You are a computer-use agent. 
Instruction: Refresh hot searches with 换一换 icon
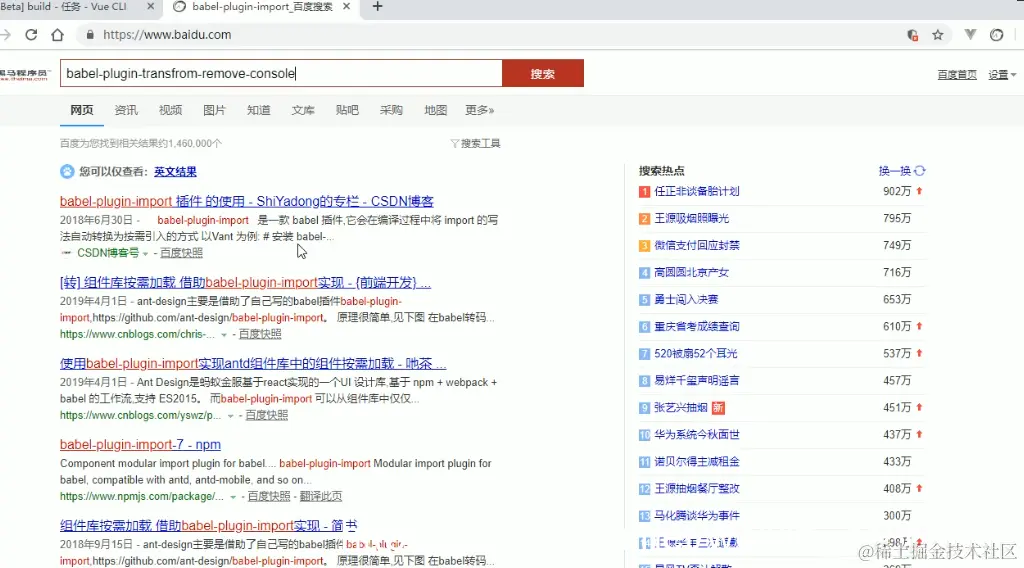(x=920, y=171)
